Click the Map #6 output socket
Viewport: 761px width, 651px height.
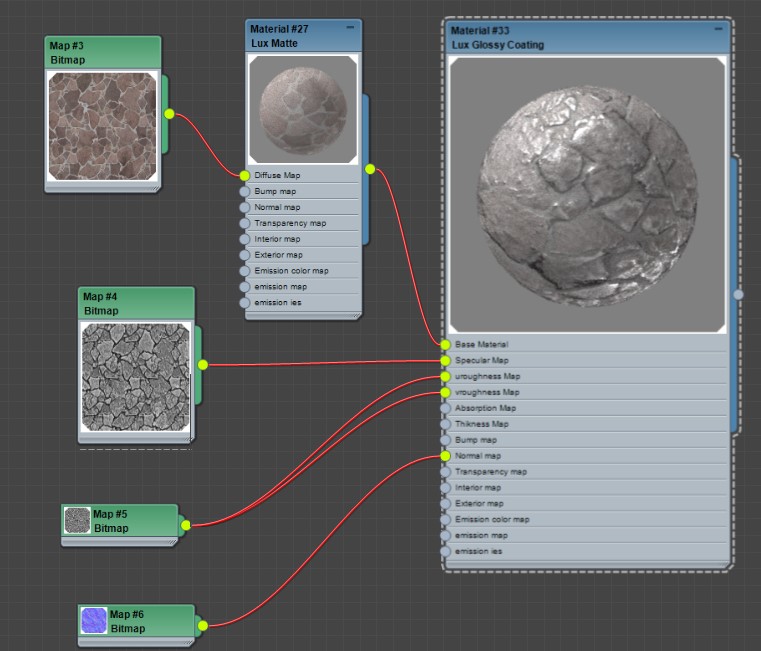point(202,626)
